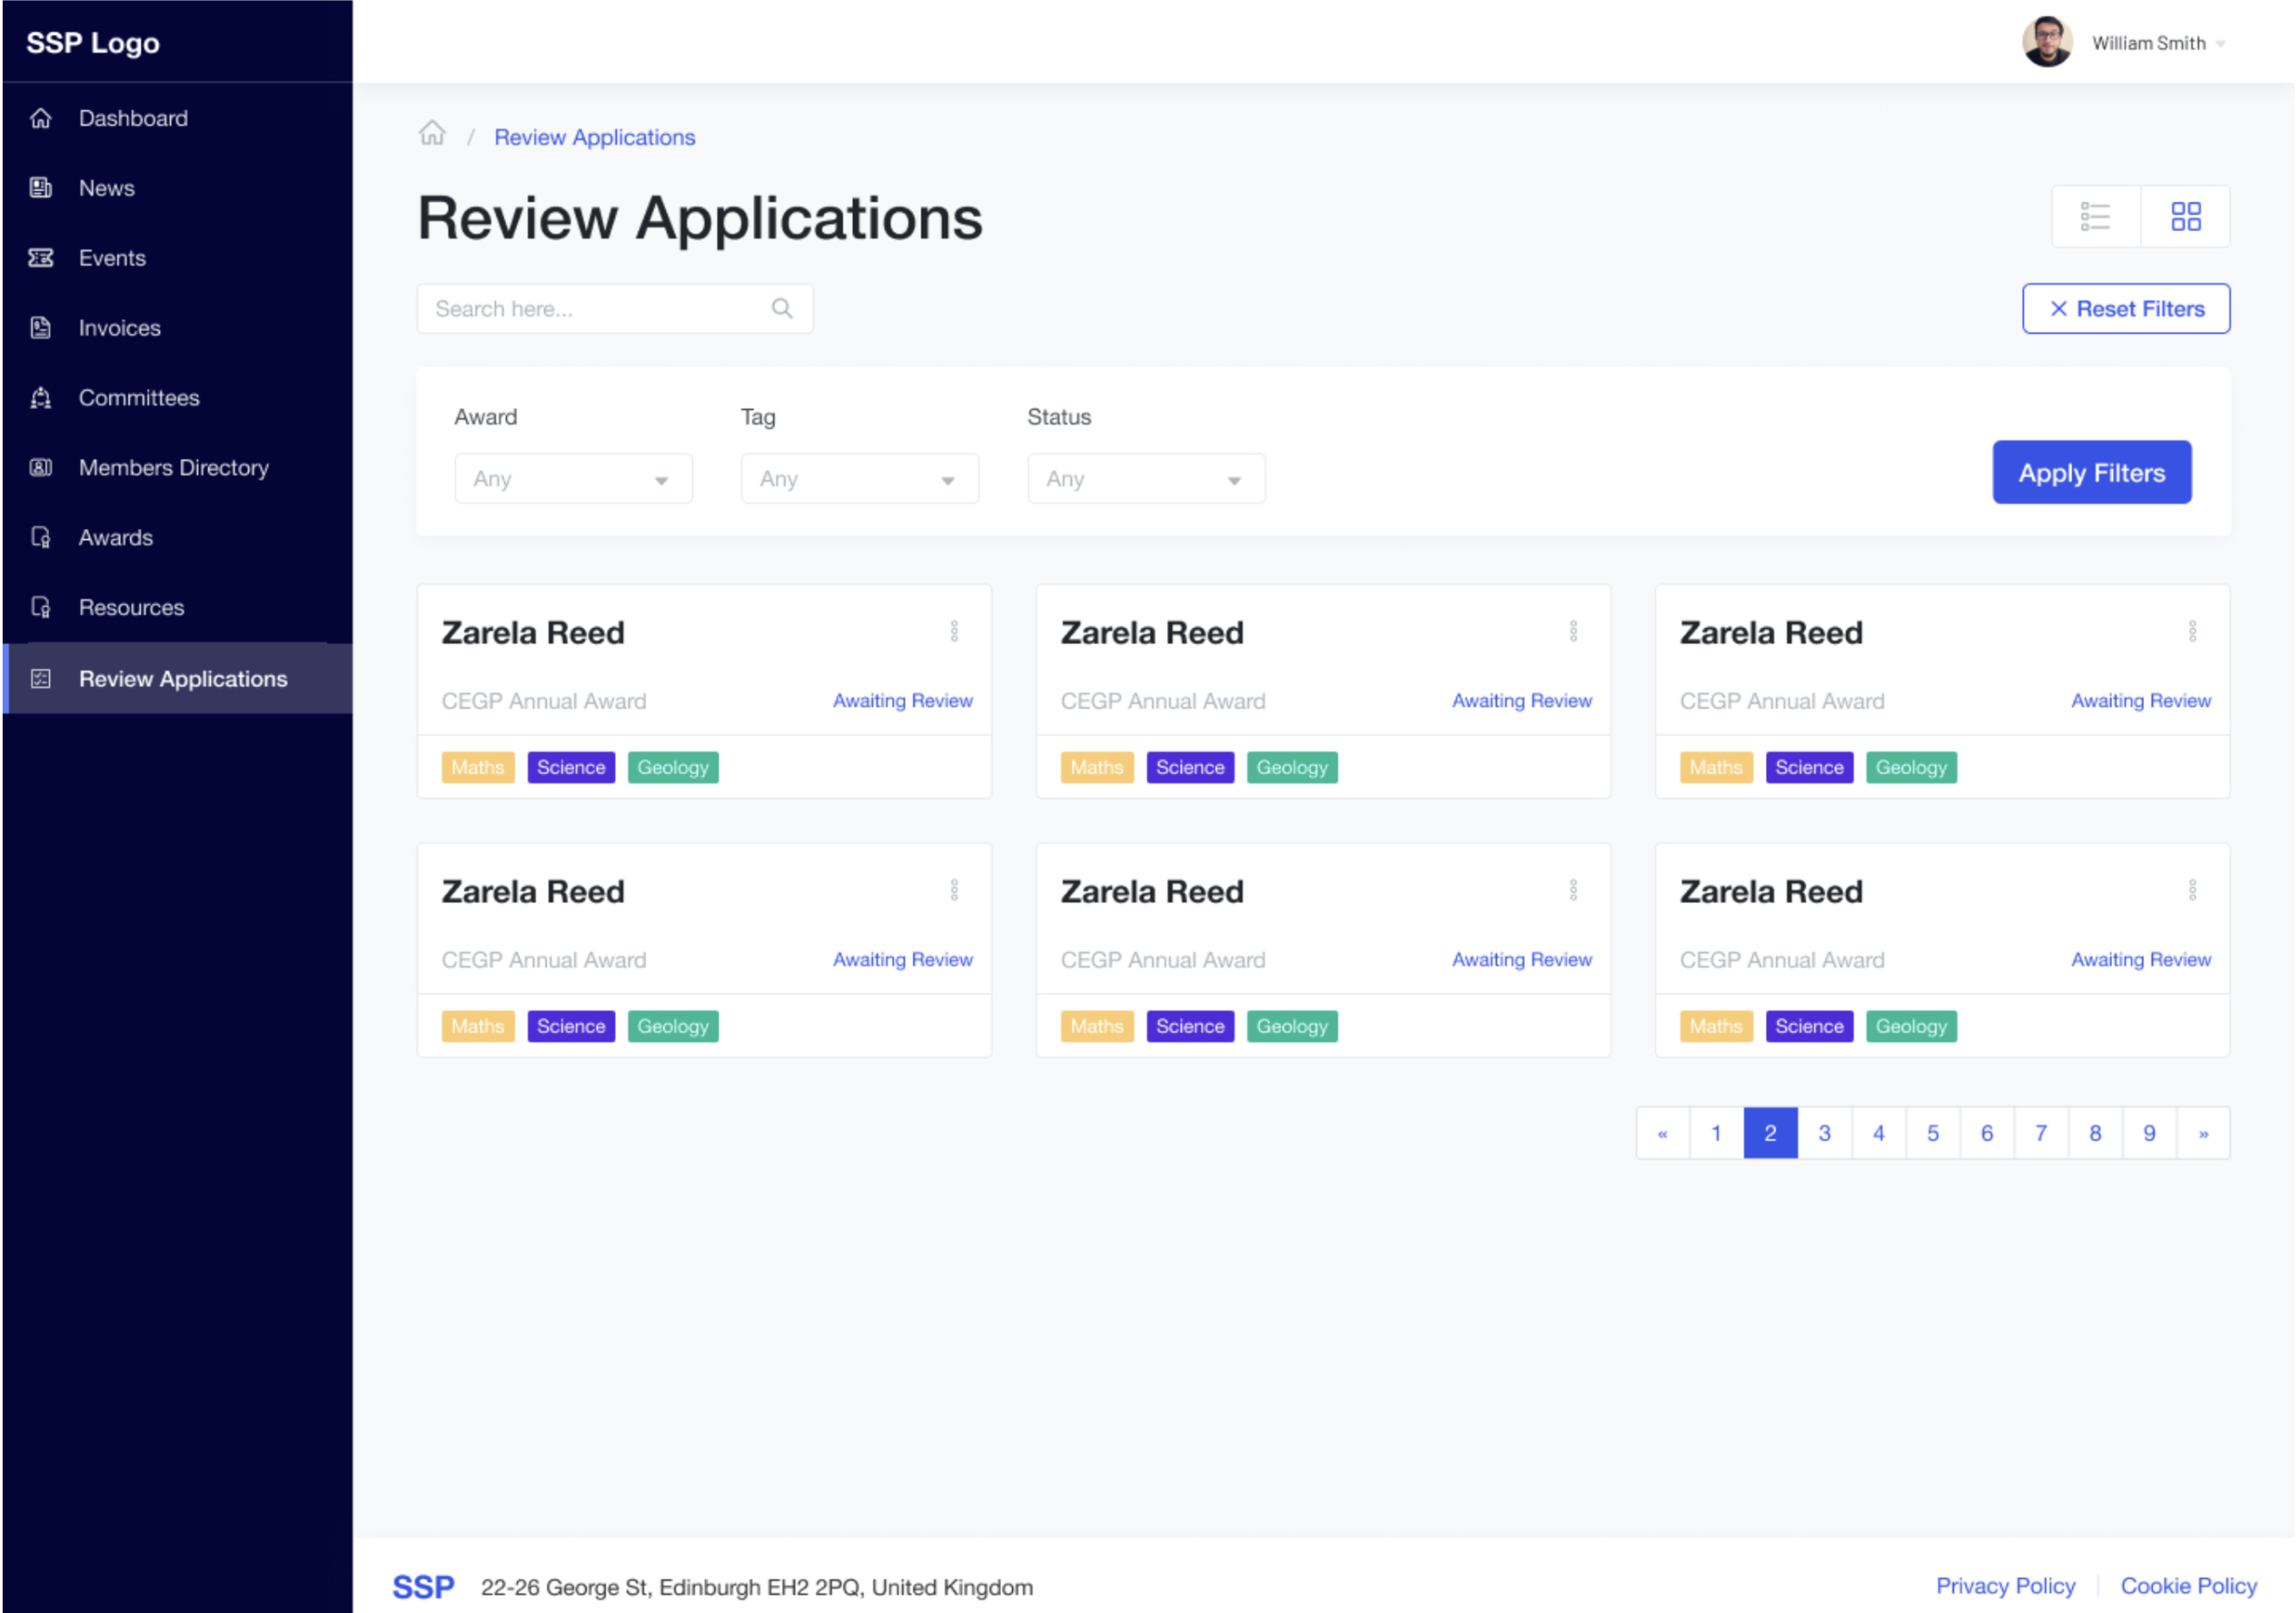
Task: Click the Apply Filters button
Action: pos(2091,472)
